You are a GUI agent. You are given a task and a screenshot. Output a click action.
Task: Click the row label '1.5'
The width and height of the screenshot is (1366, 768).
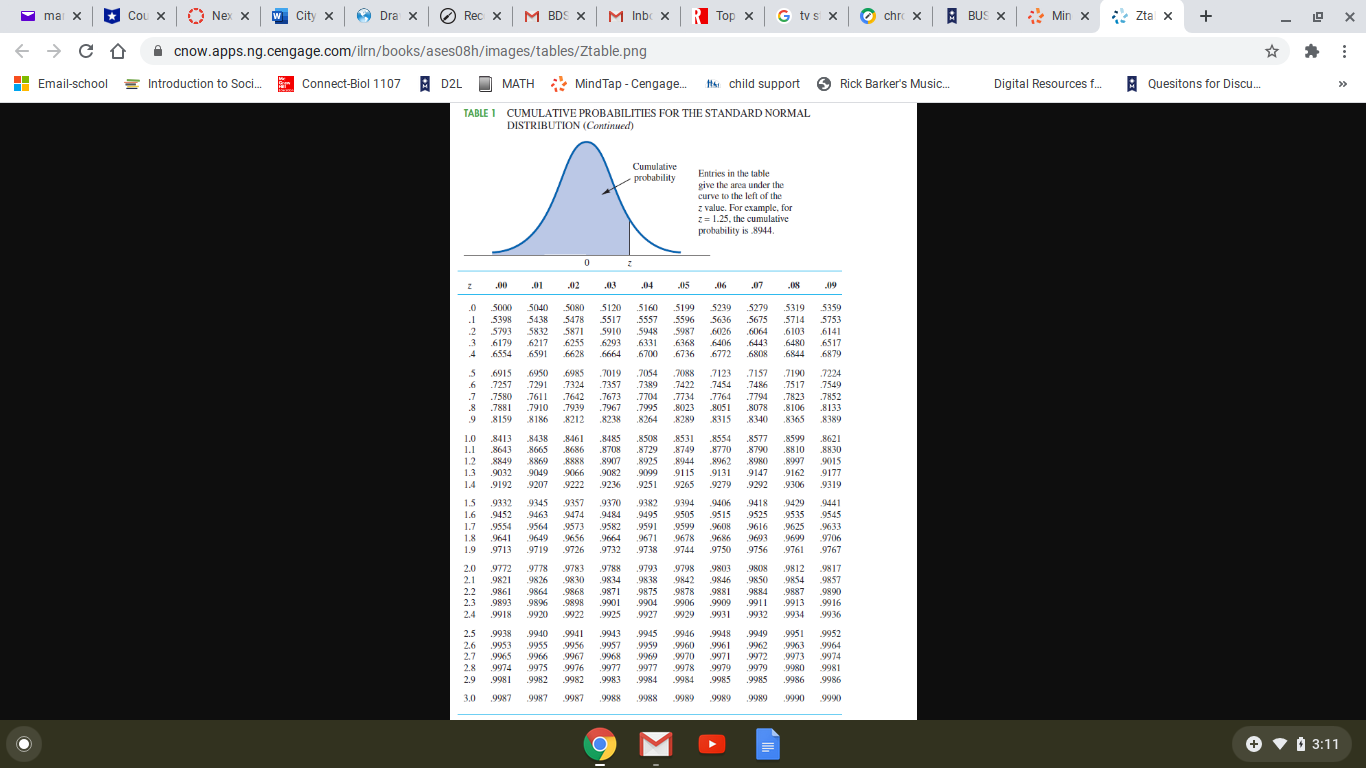click(x=470, y=503)
